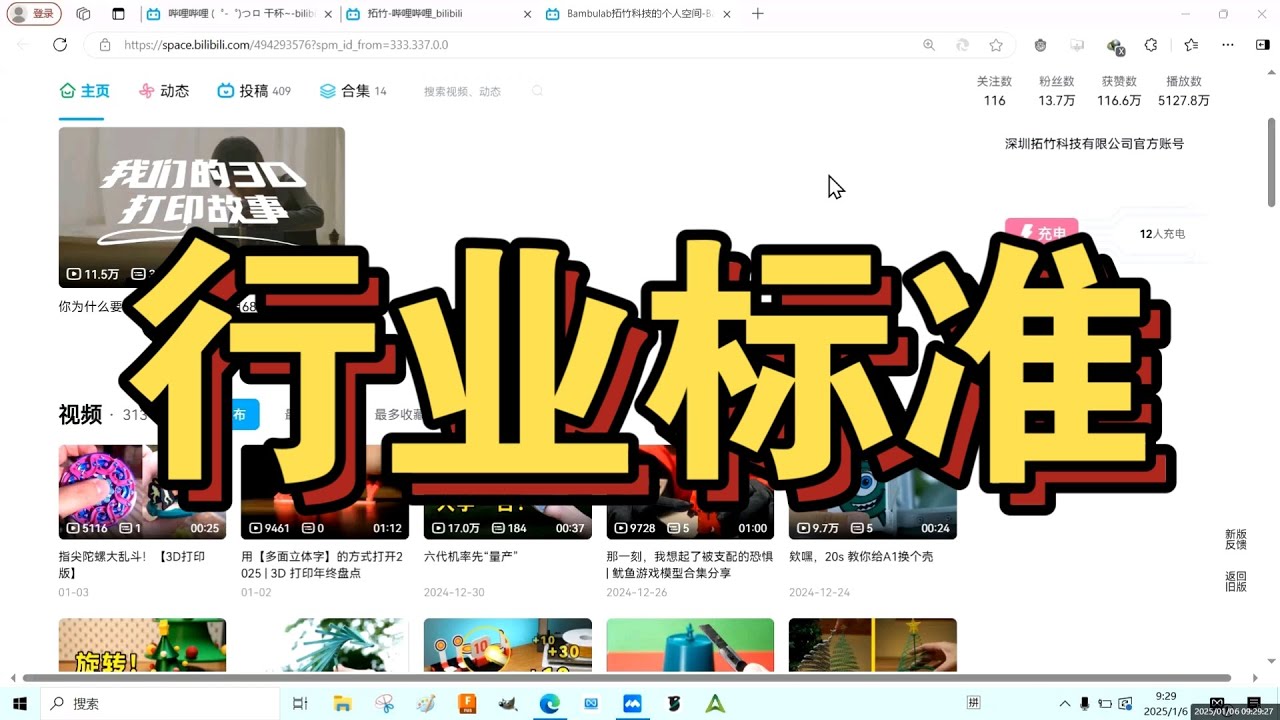Go to the 主页 home tab
This screenshot has width=1280, height=720.
[84, 91]
